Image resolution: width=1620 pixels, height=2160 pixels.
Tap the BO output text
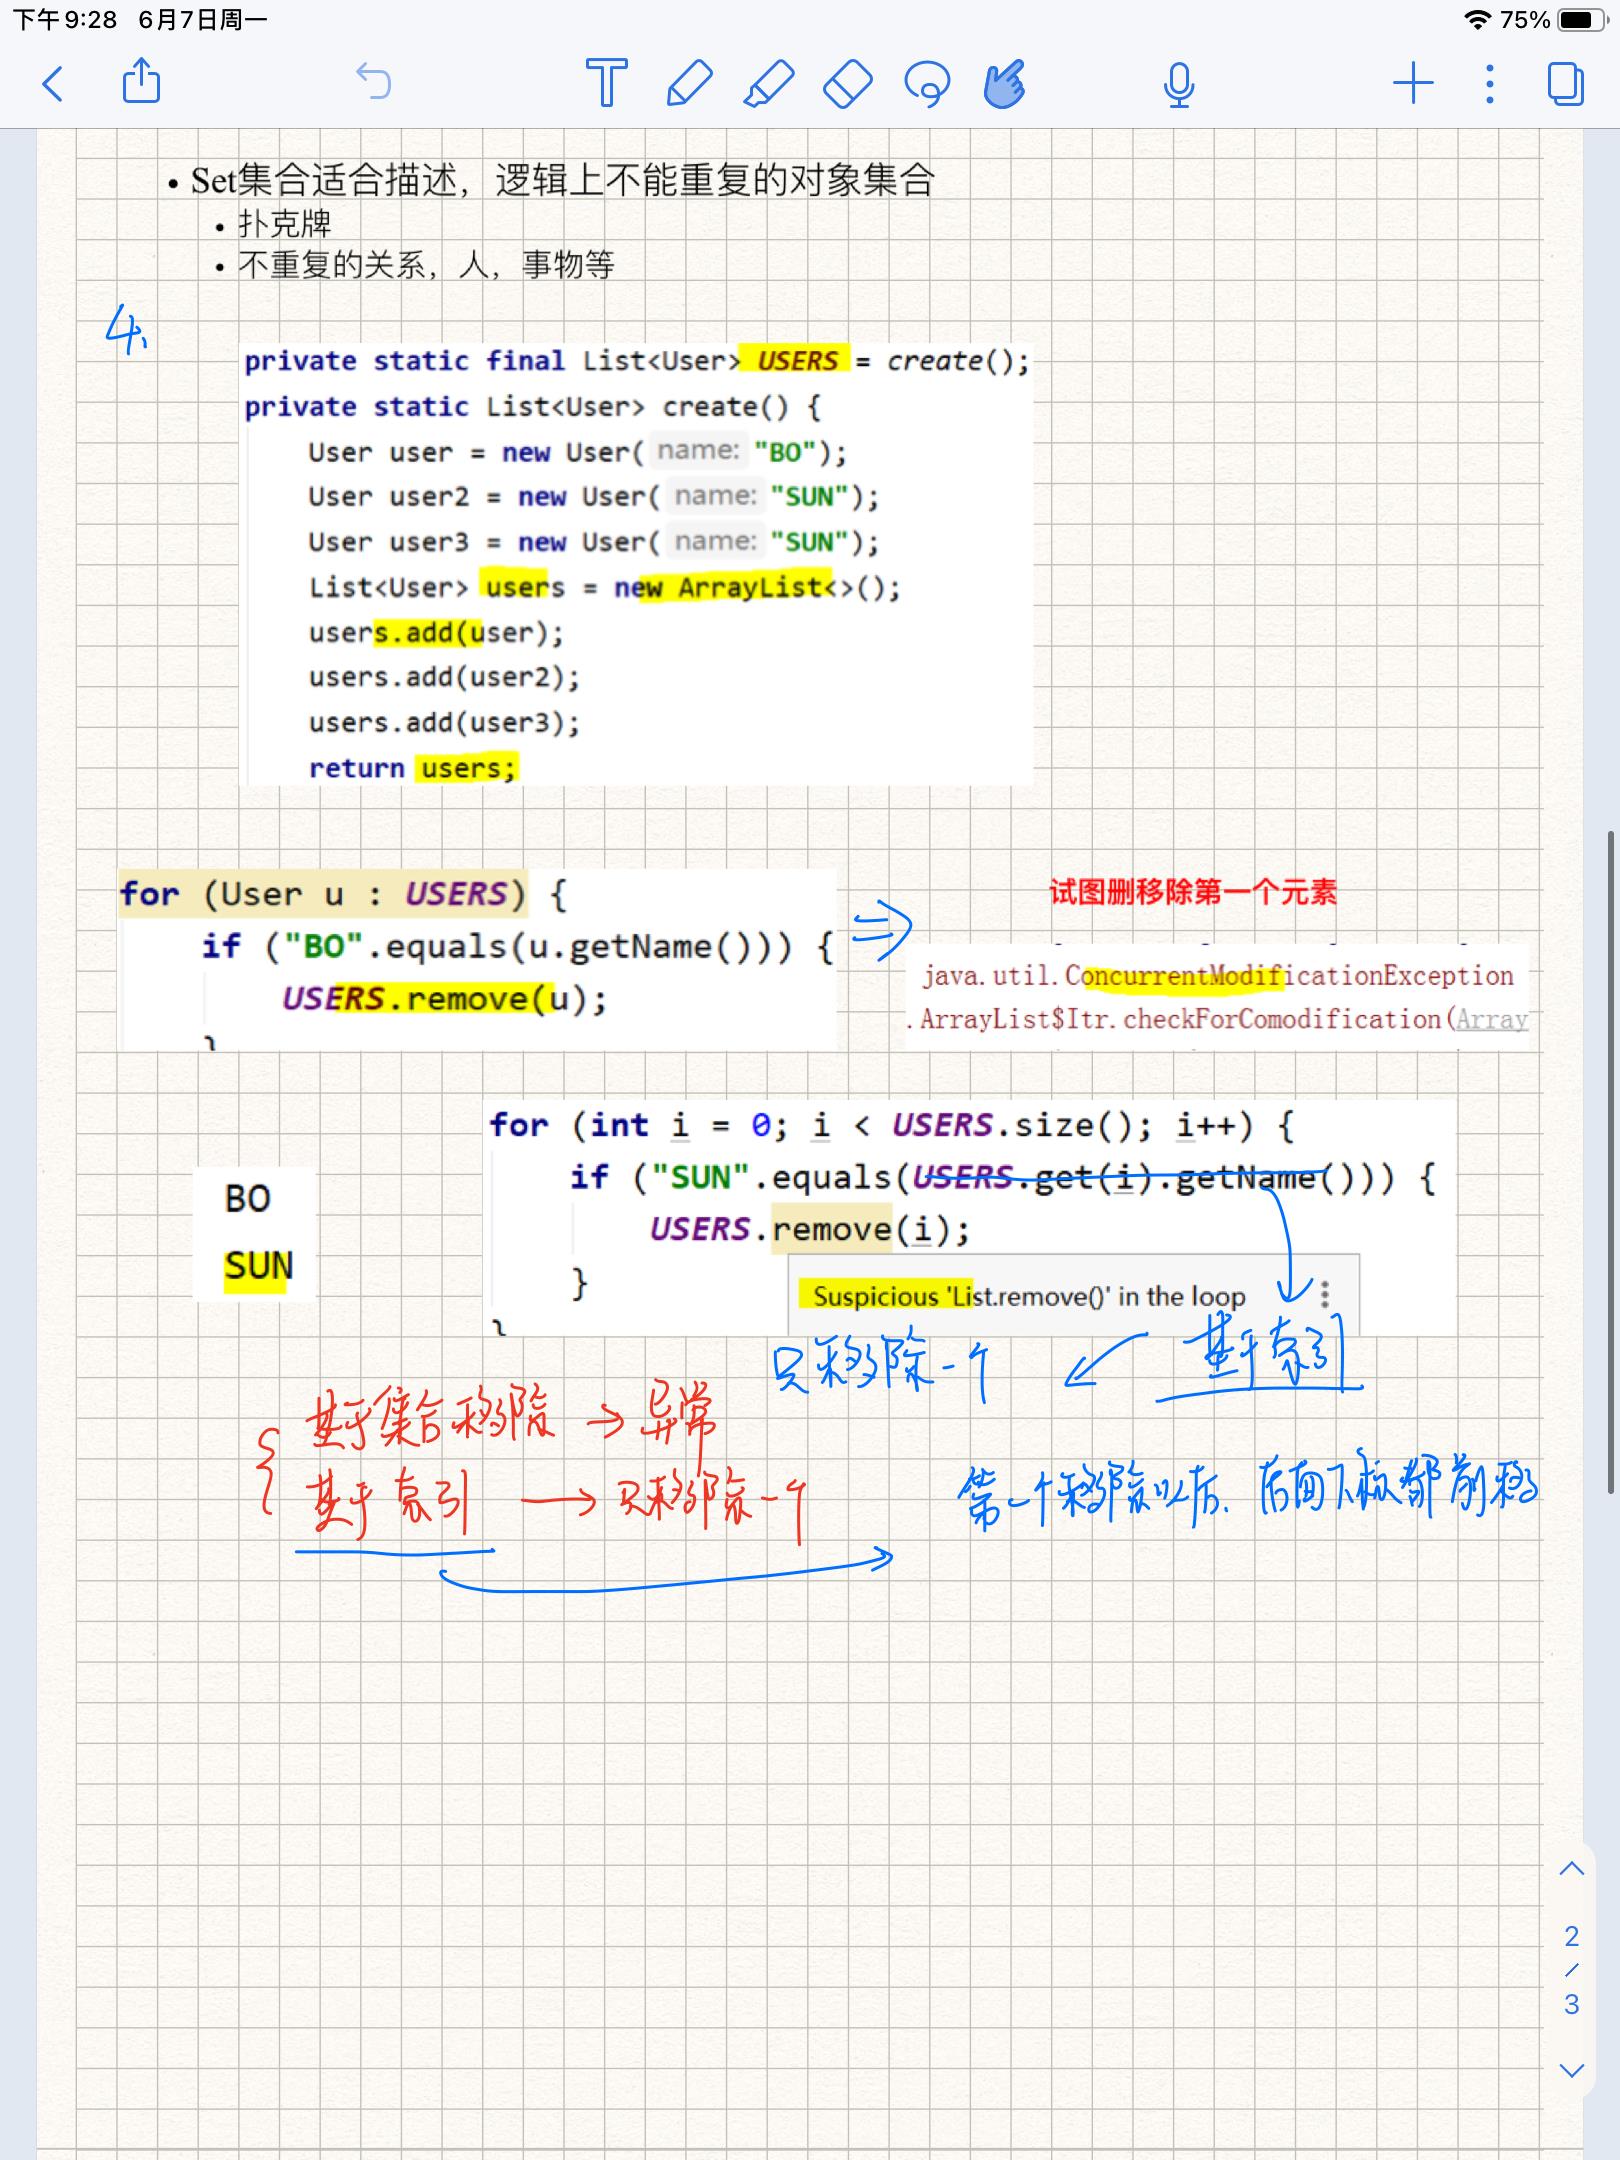coord(247,1199)
